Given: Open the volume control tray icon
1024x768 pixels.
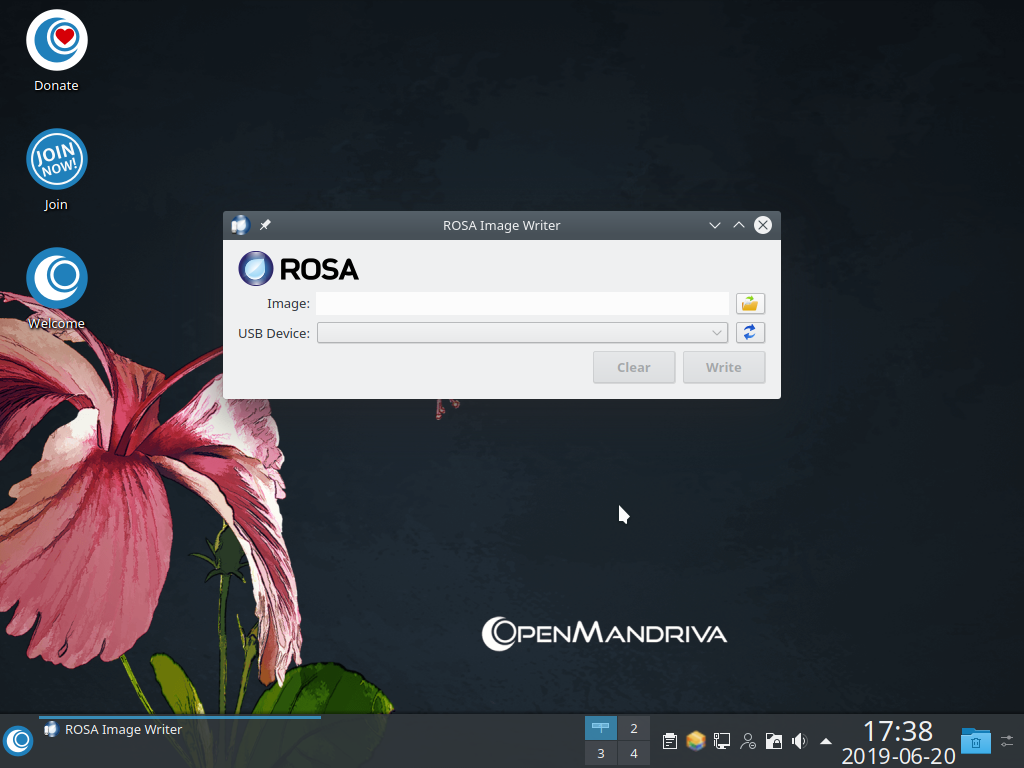Looking at the screenshot, I should click(x=799, y=741).
